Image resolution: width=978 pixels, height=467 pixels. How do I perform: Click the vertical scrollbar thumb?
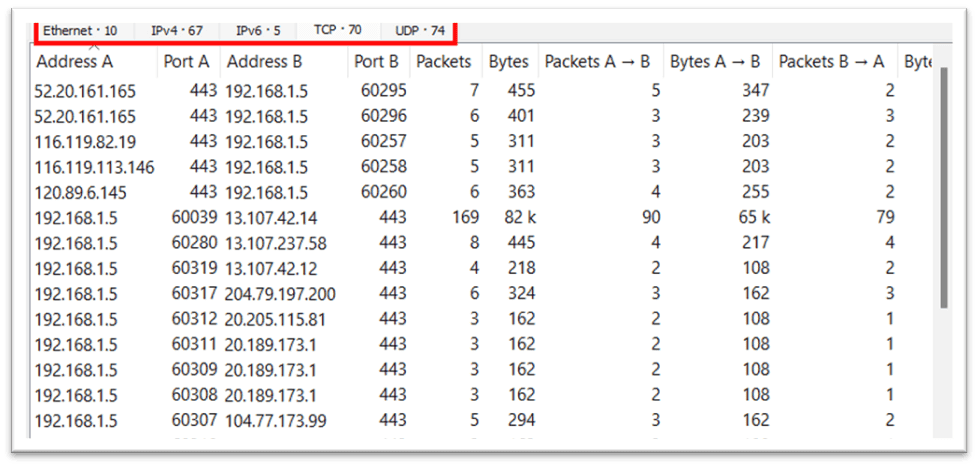[x=944, y=187]
